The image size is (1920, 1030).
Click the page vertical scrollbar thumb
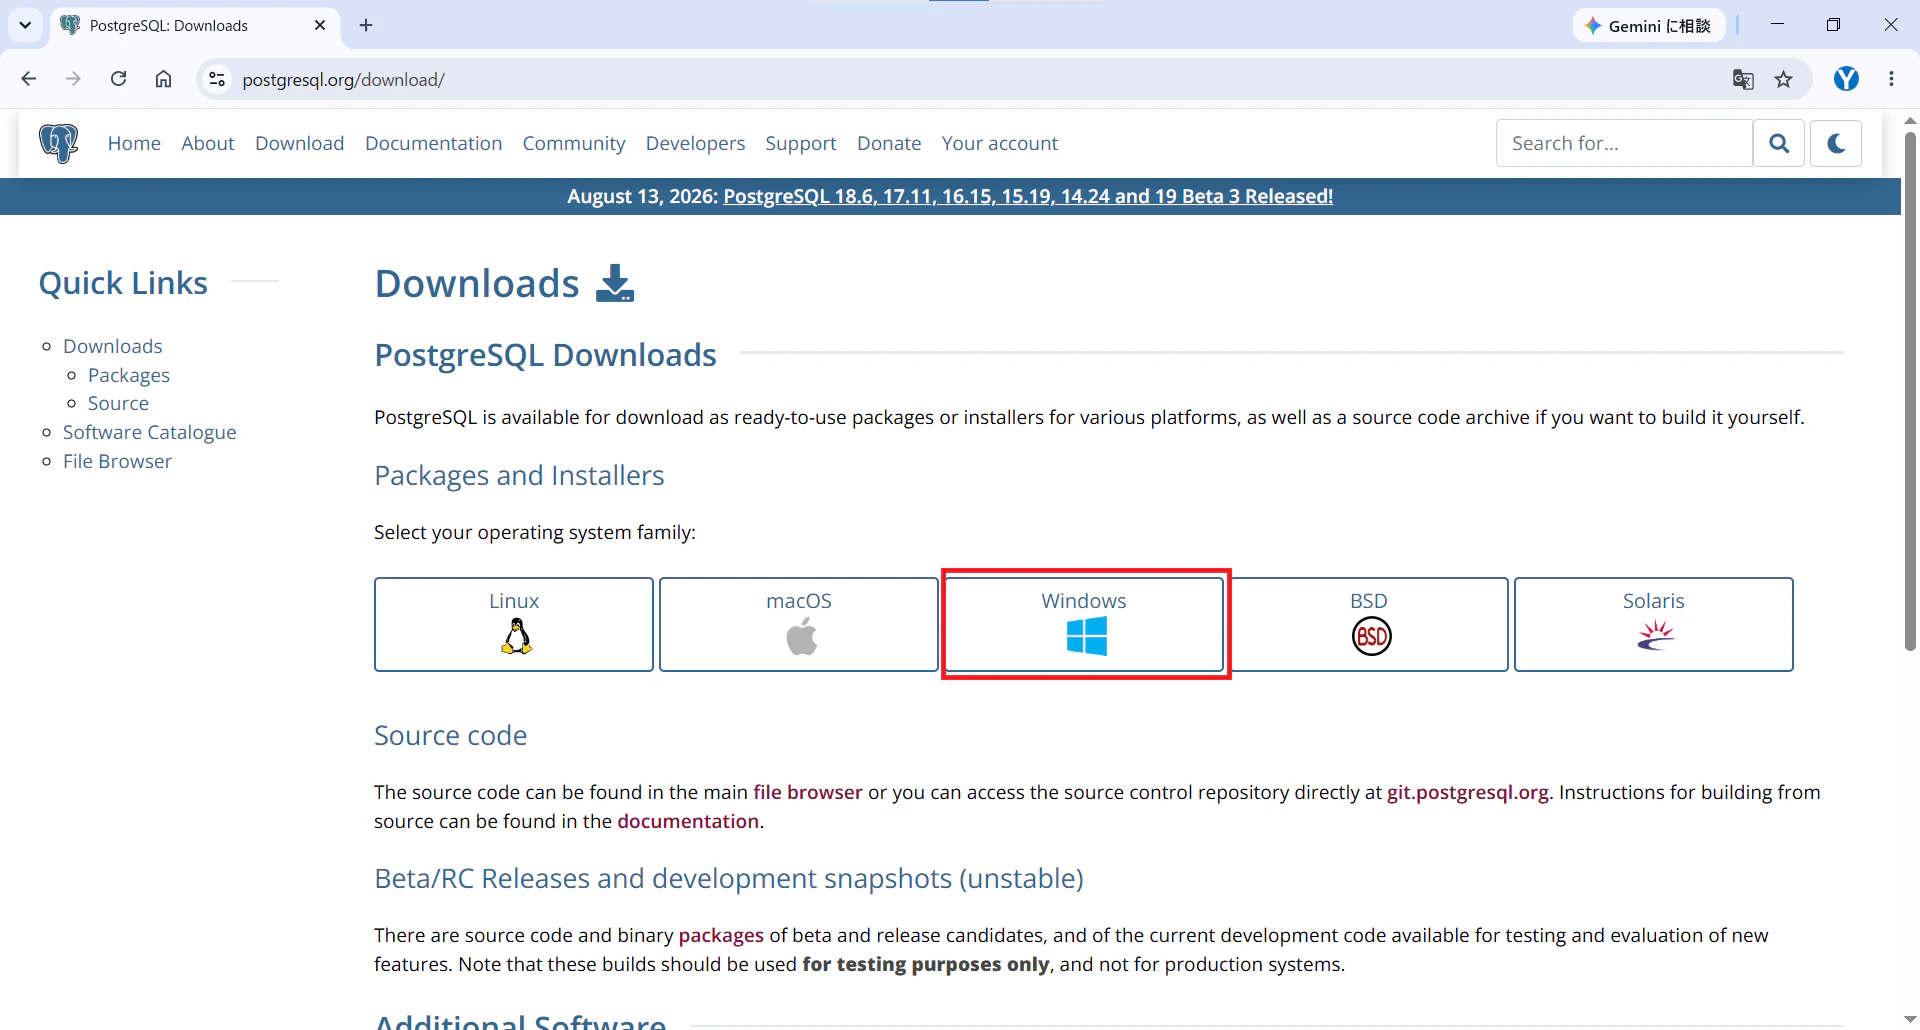1910,390
